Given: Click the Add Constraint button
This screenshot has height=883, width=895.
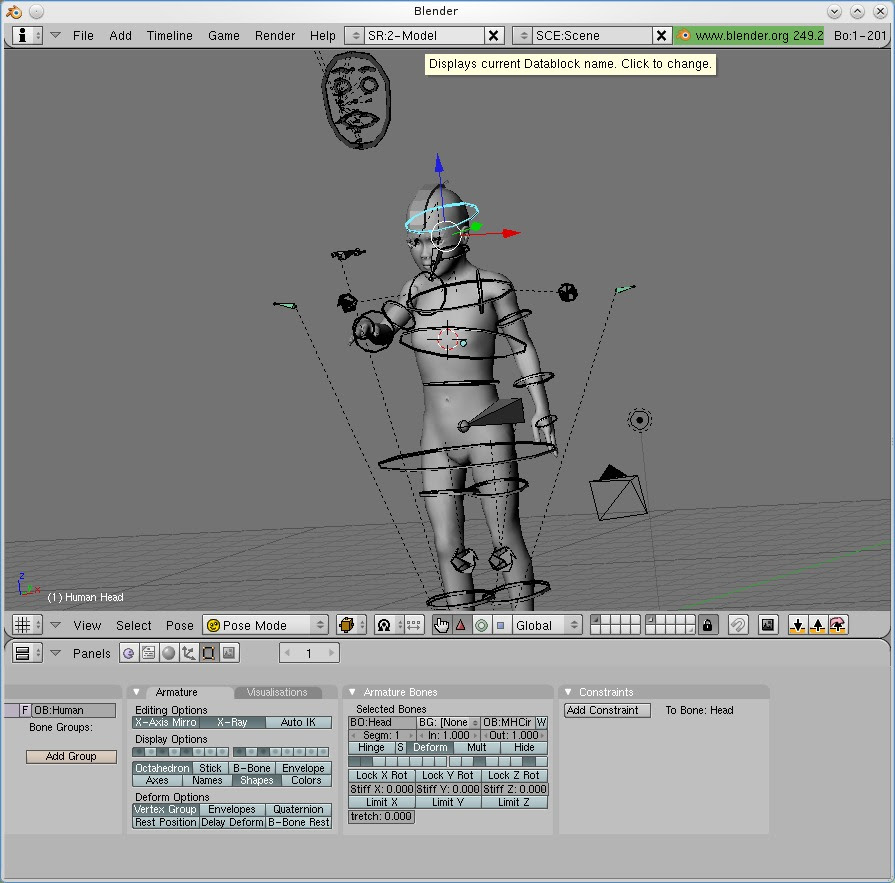Looking at the screenshot, I should click(x=607, y=711).
